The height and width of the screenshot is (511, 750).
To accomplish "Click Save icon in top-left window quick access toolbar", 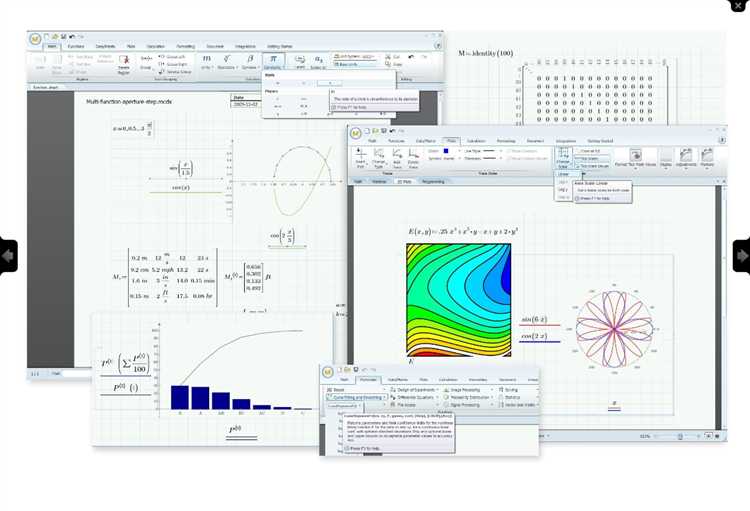I will click(x=63, y=37).
